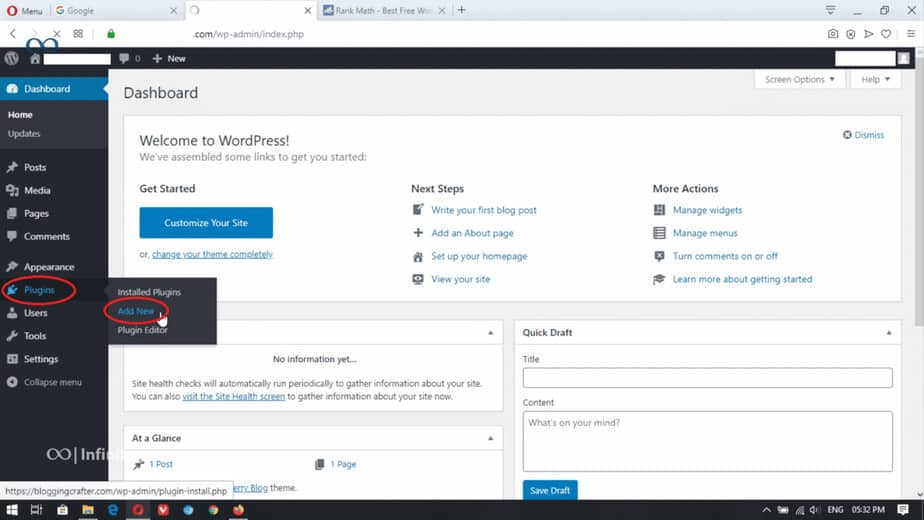Viewport: 924px width, 520px height.
Task: Click Set up your homepage link
Action: pyautogui.click(x=479, y=256)
